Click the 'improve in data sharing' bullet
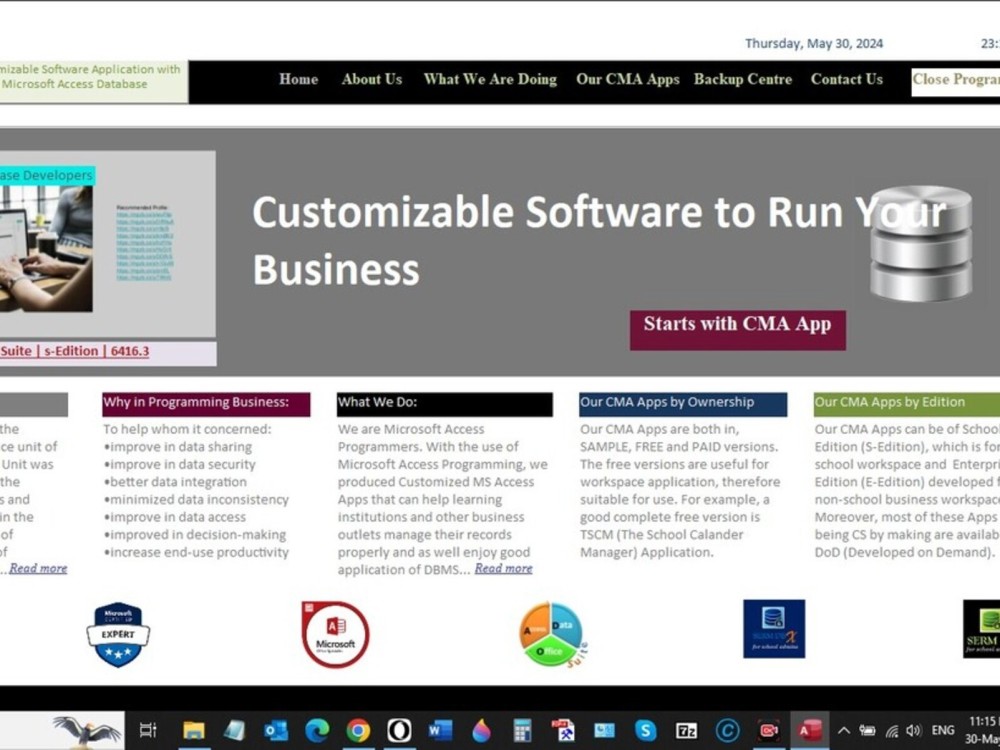The image size is (1000, 750). coord(178,447)
